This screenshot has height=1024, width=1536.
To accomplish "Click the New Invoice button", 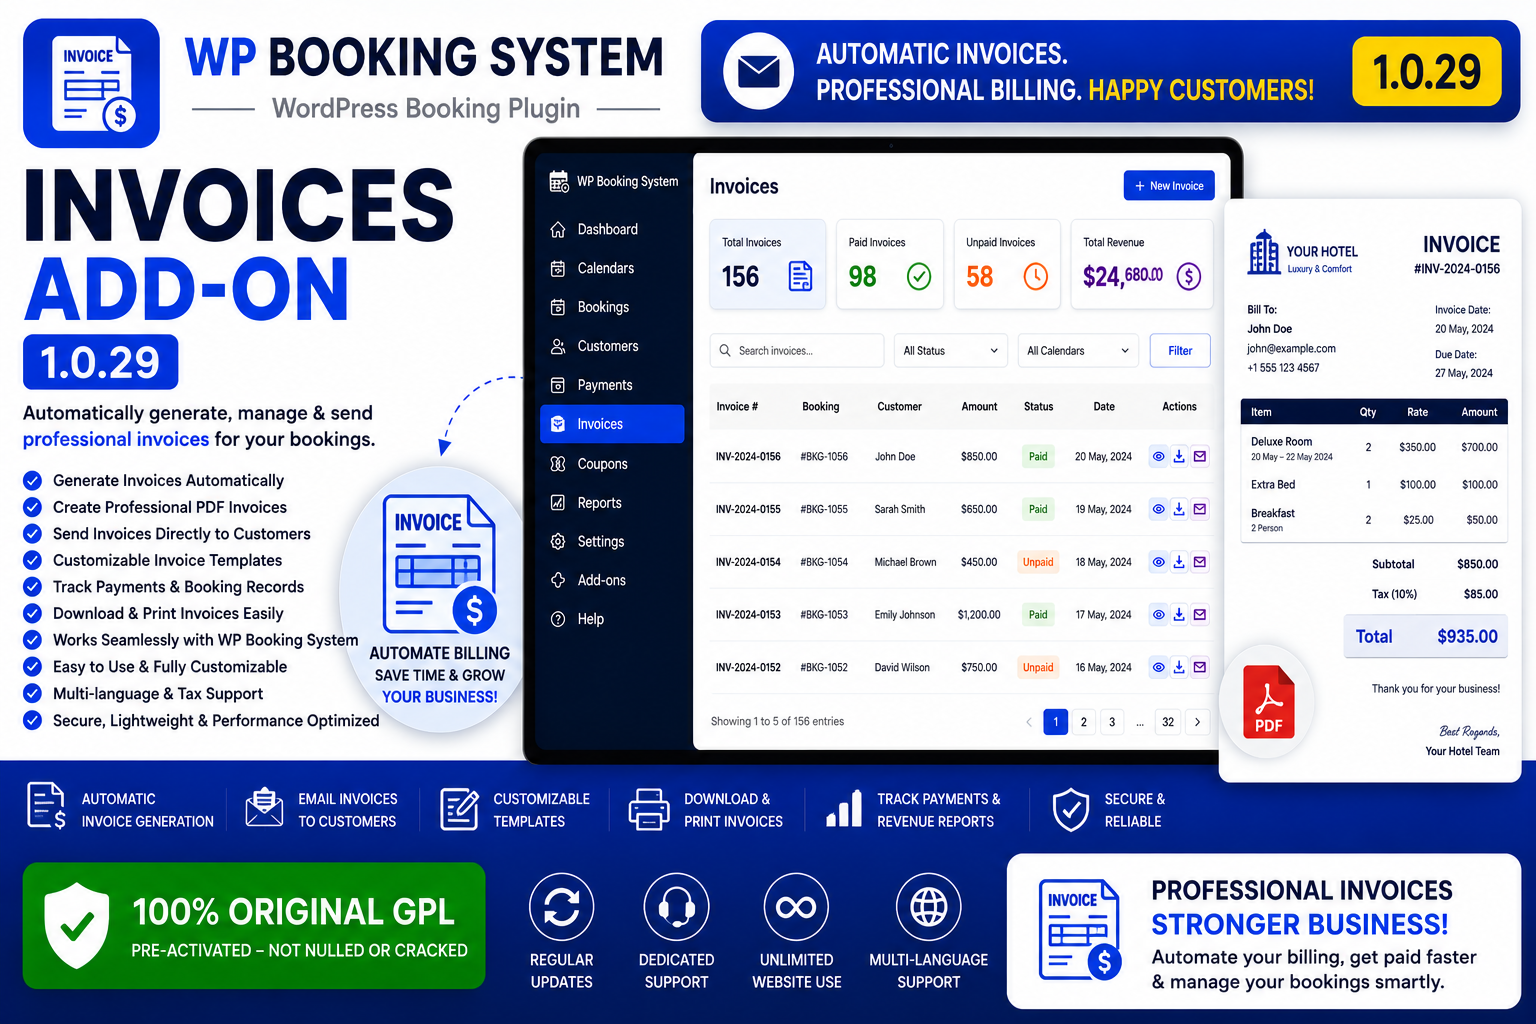I will pyautogui.click(x=1169, y=186).
